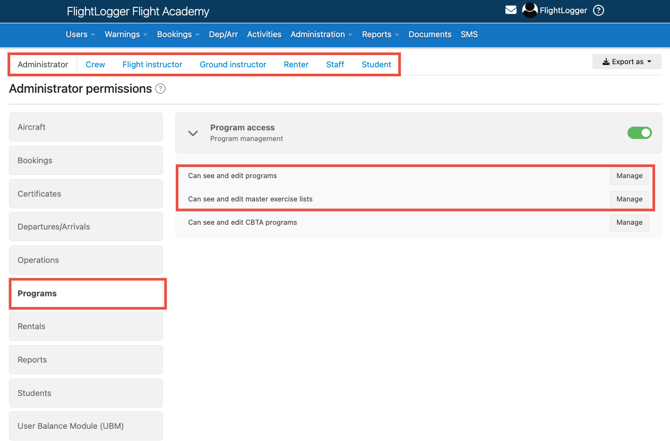Open the Documents menu item
The image size is (670, 441).
(x=430, y=34)
